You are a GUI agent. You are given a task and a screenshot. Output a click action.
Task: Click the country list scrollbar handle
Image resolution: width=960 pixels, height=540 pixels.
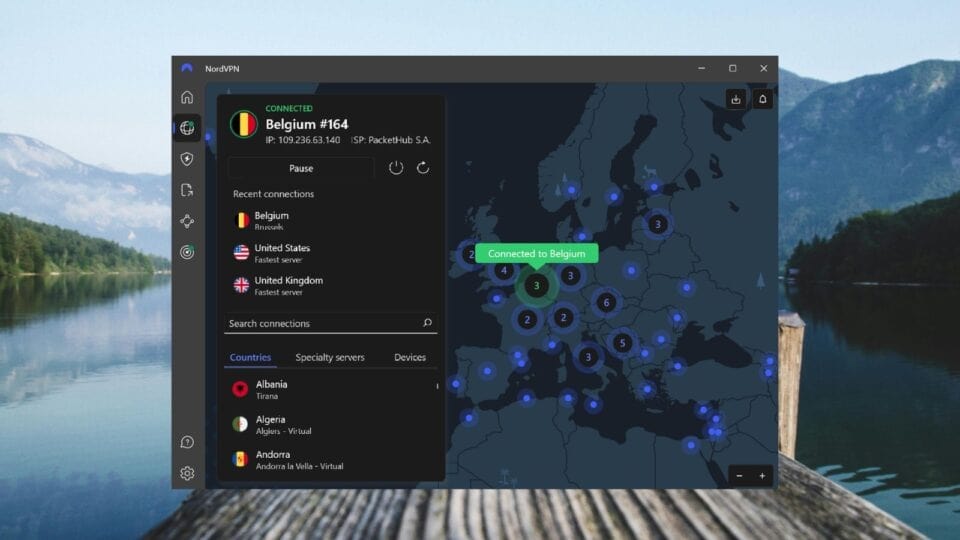pos(437,386)
